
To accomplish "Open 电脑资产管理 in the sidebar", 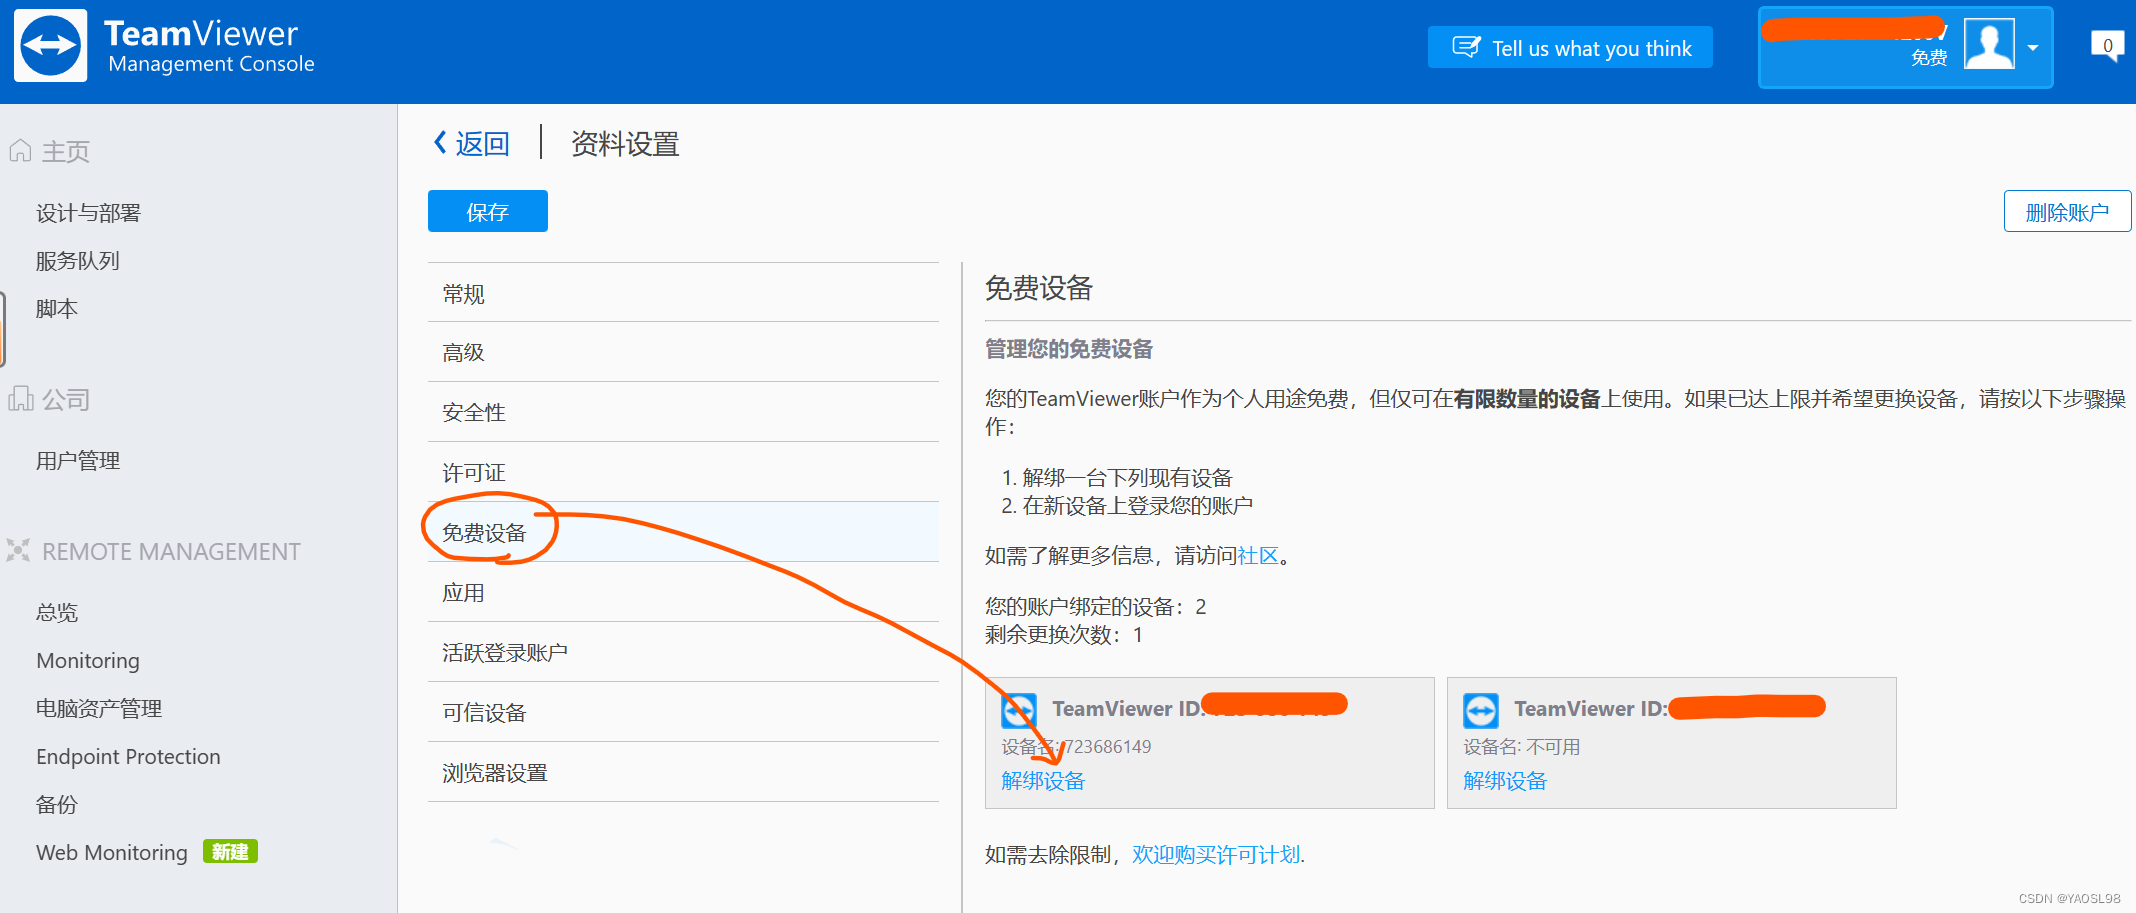I will [99, 709].
